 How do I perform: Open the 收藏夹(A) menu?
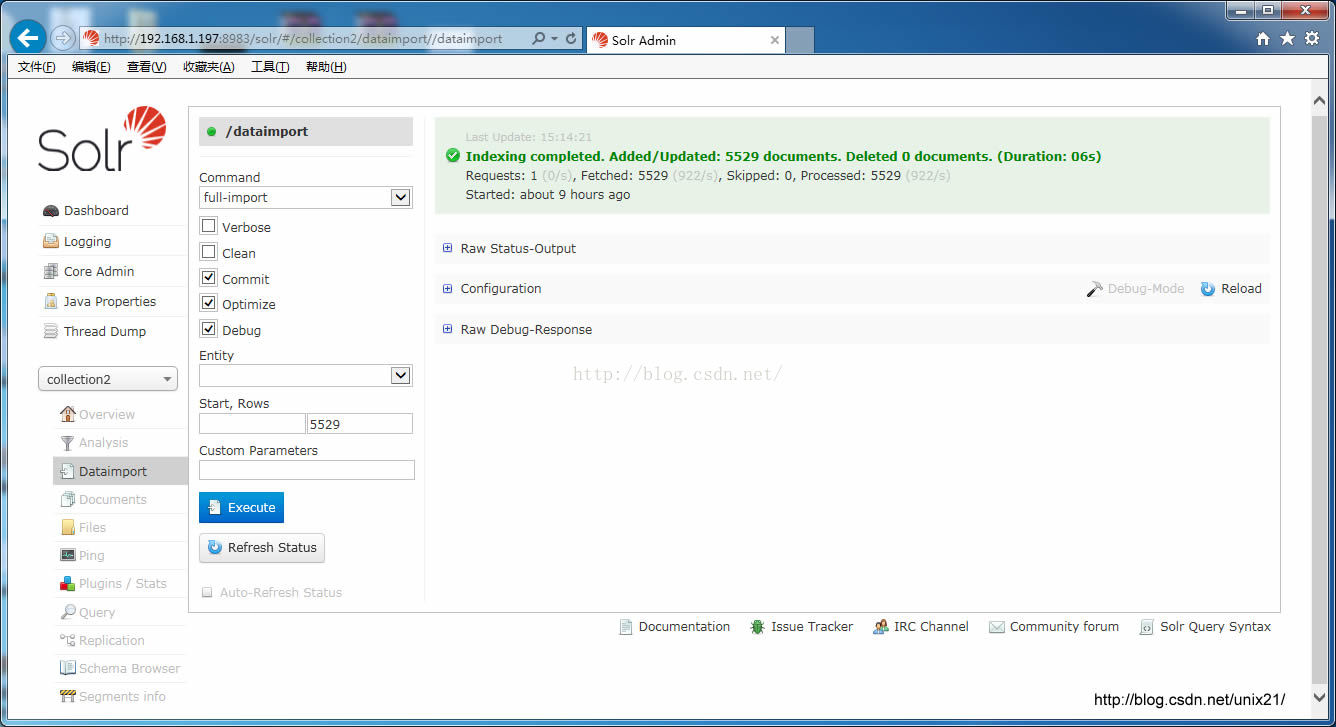(x=208, y=67)
